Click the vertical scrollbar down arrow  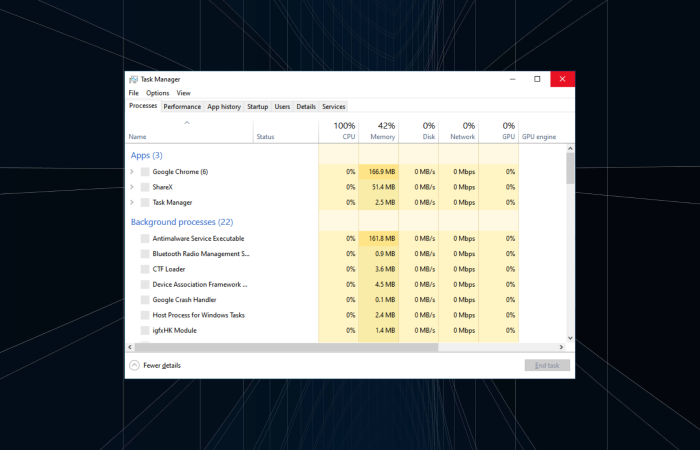[570, 338]
